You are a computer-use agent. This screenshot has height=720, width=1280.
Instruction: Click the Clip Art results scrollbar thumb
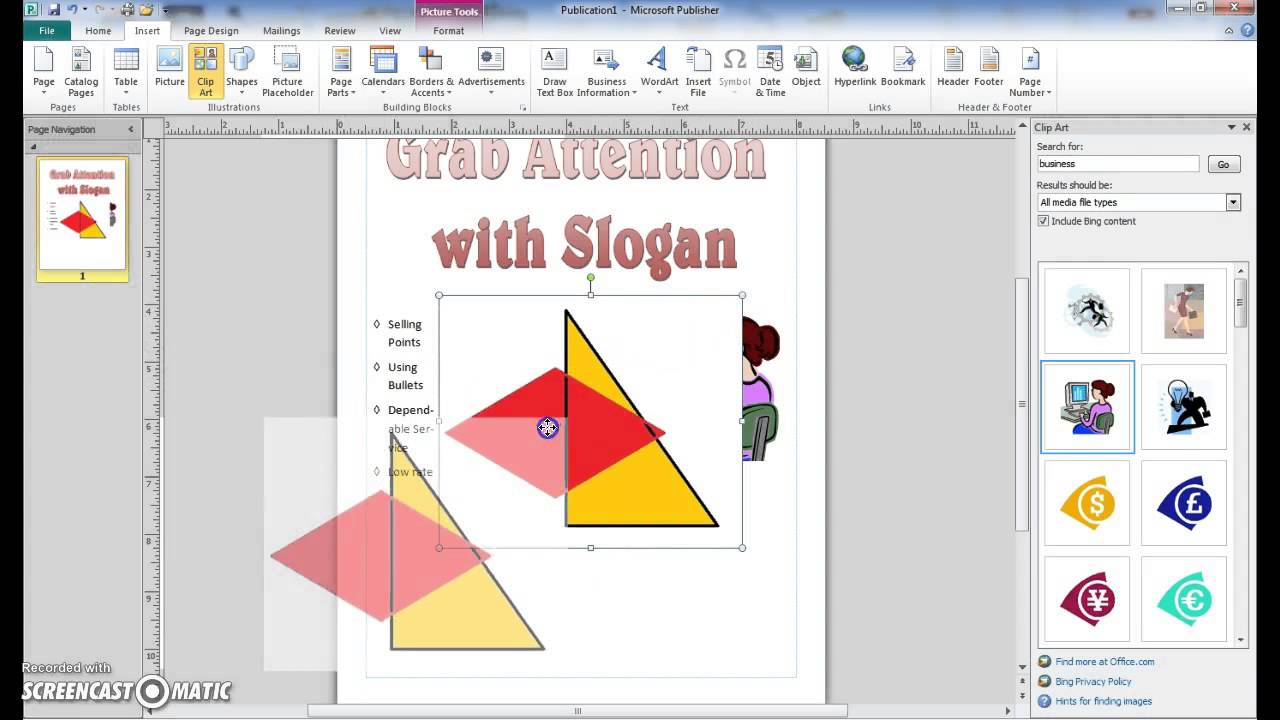pos(1240,303)
